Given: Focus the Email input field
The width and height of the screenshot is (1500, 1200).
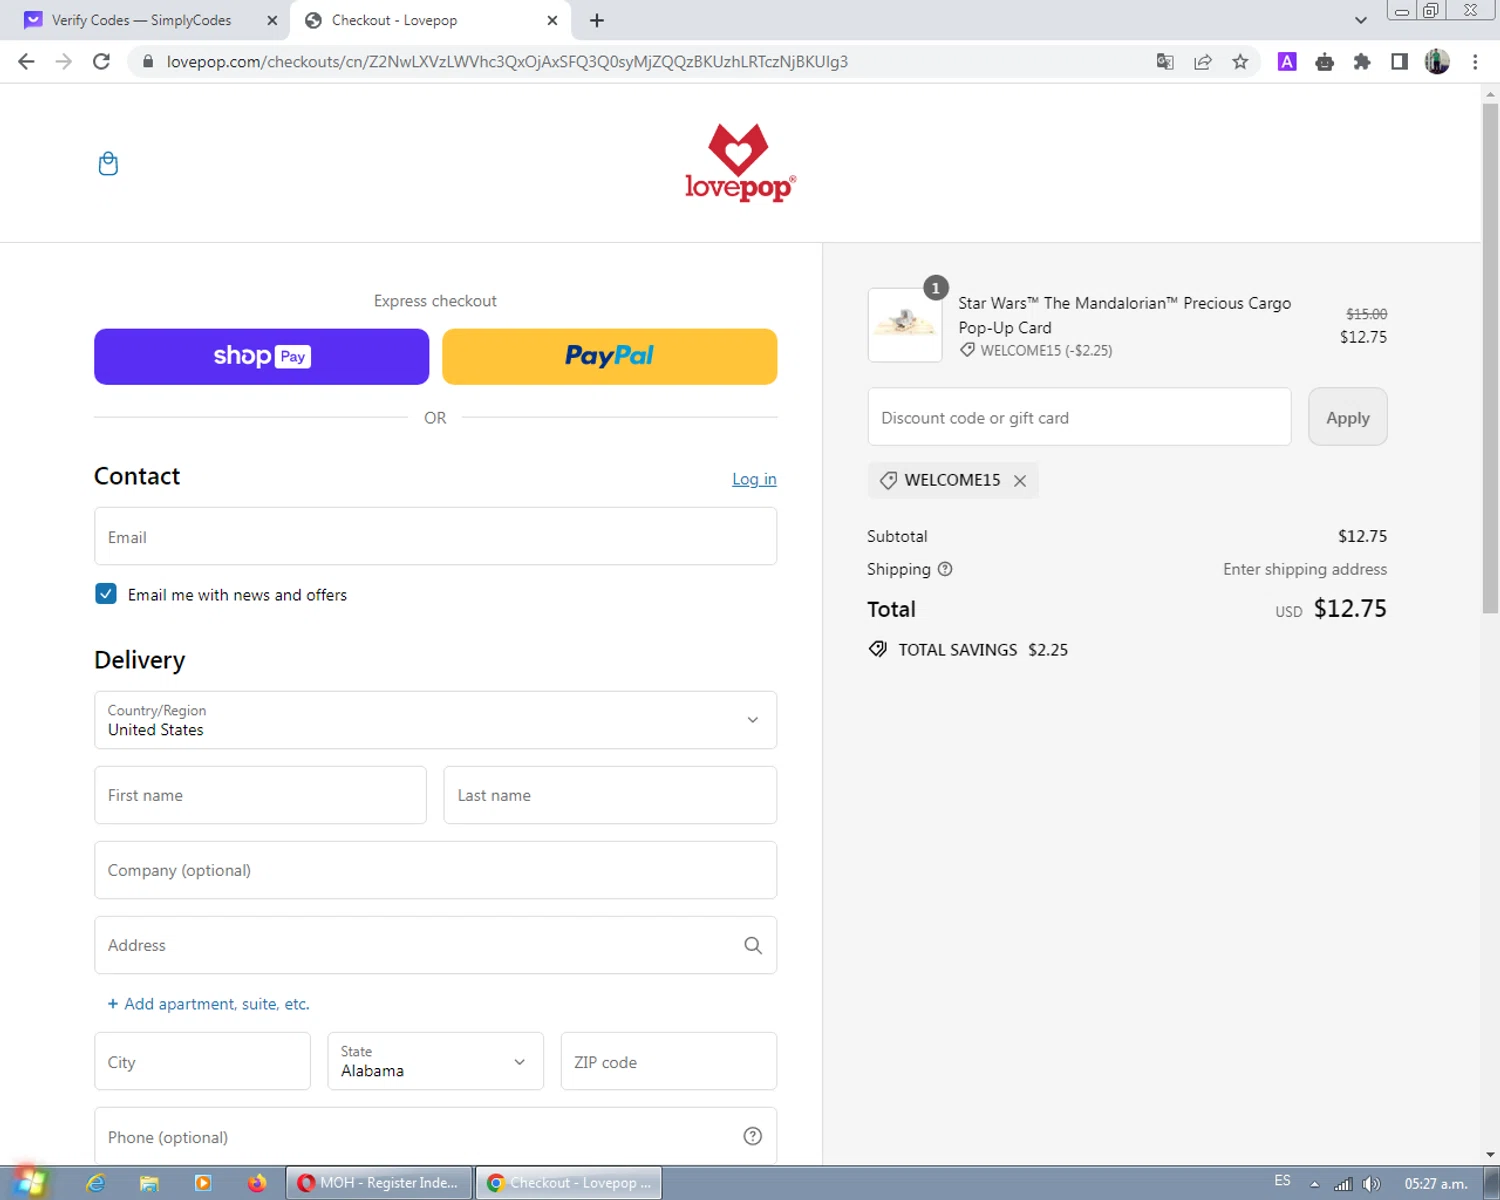Looking at the screenshot, I should pos(435,536).
